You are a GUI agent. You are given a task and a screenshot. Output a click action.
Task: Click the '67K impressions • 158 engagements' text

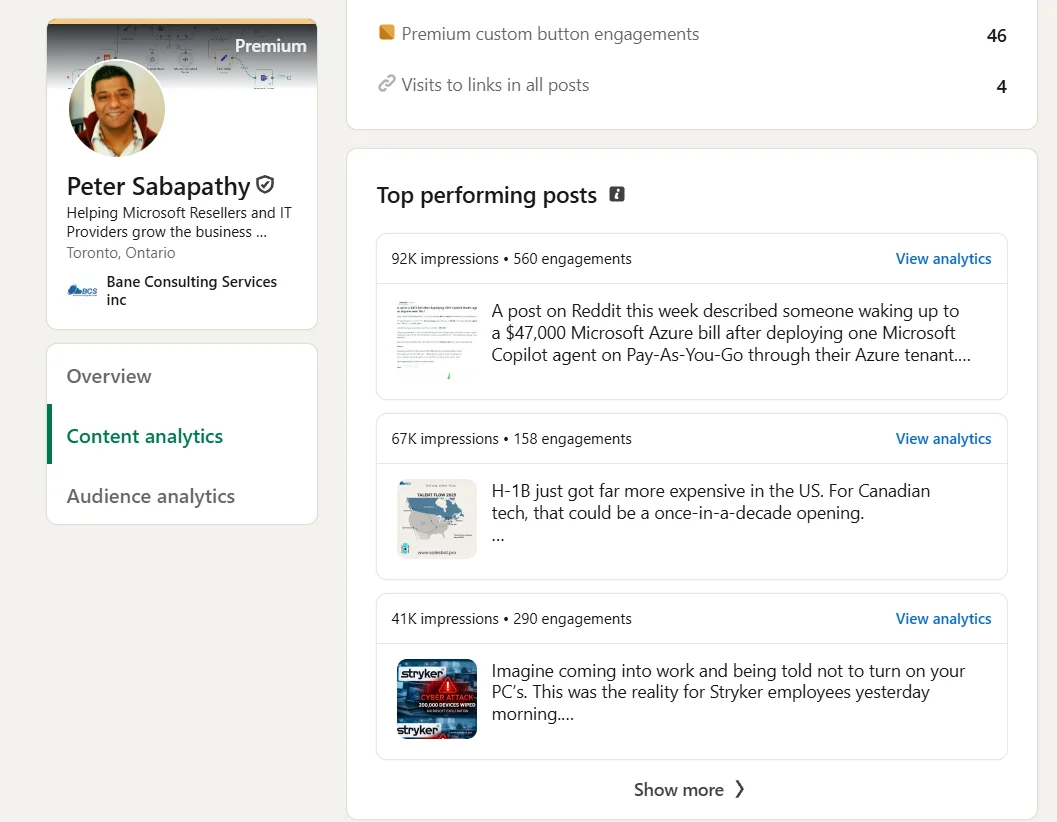pyautogui.click(x=511, y=439)
